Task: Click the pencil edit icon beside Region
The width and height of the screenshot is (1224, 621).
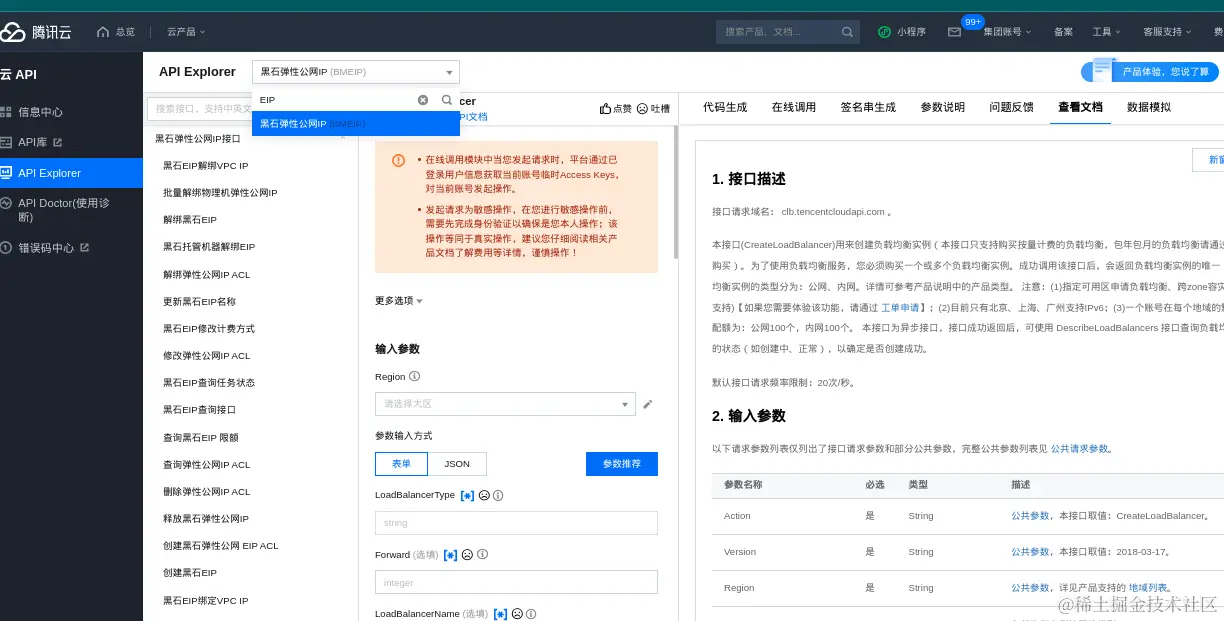Action: tap(647, 404)
